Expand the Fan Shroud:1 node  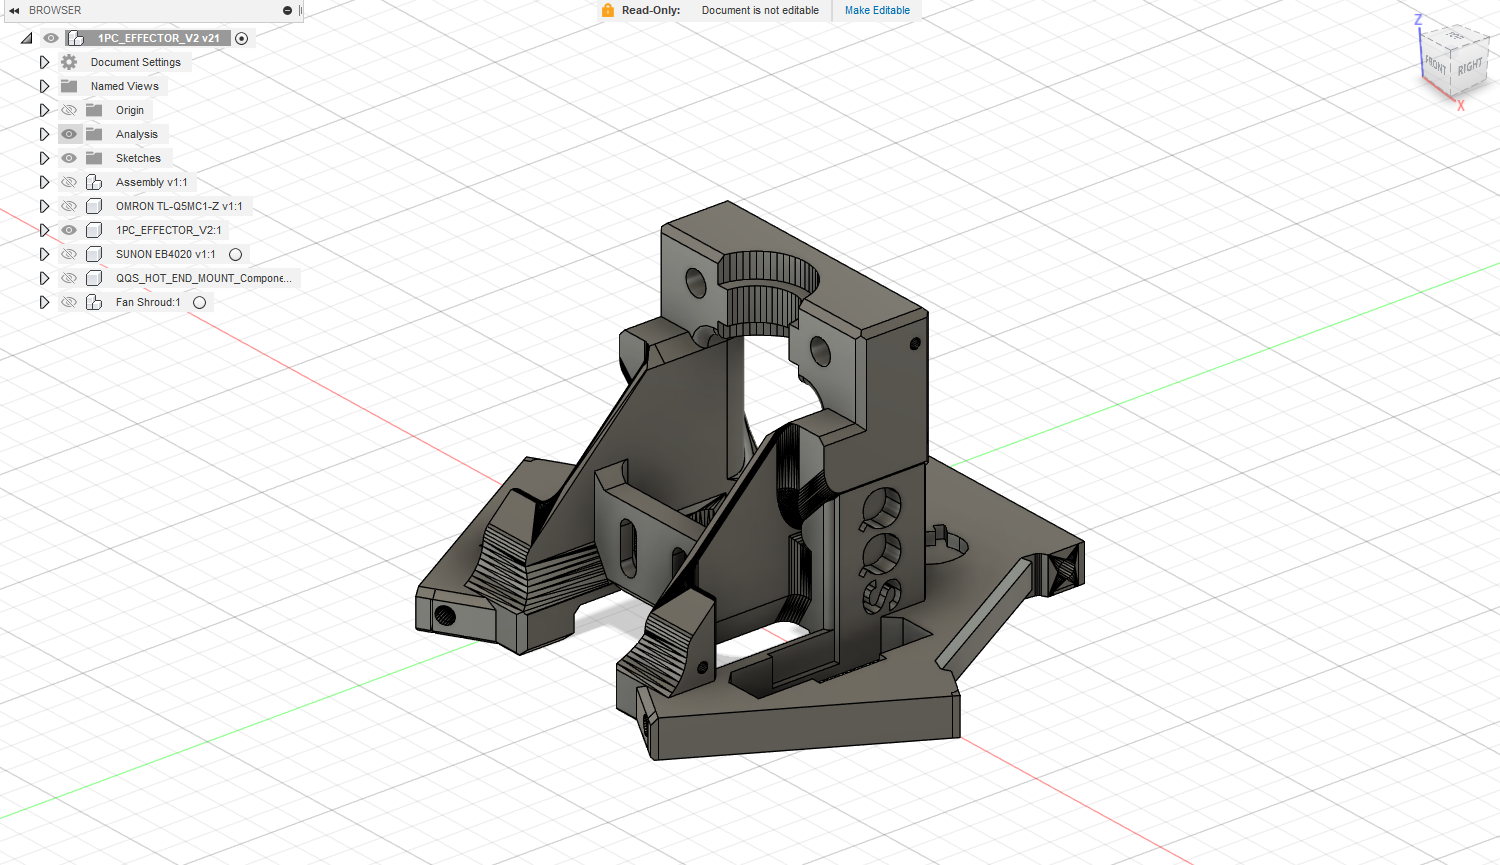[x=44, y=302]
